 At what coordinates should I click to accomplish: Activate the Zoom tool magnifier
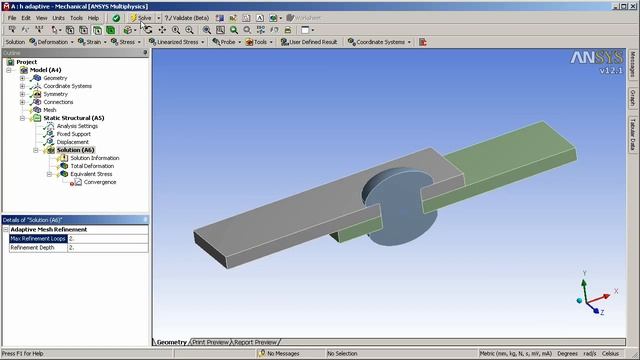click(176, 30)
